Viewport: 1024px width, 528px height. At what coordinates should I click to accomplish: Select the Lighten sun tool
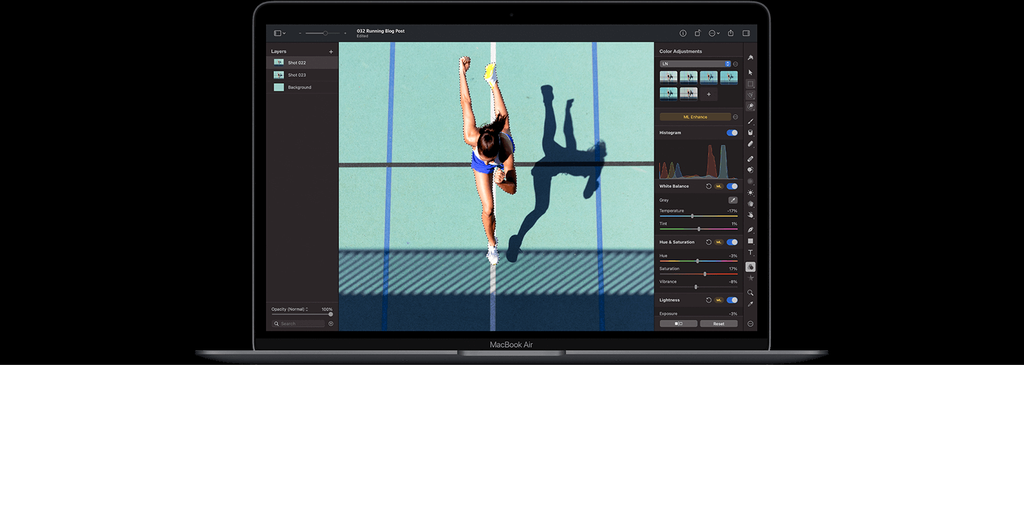tap(750, 193)
